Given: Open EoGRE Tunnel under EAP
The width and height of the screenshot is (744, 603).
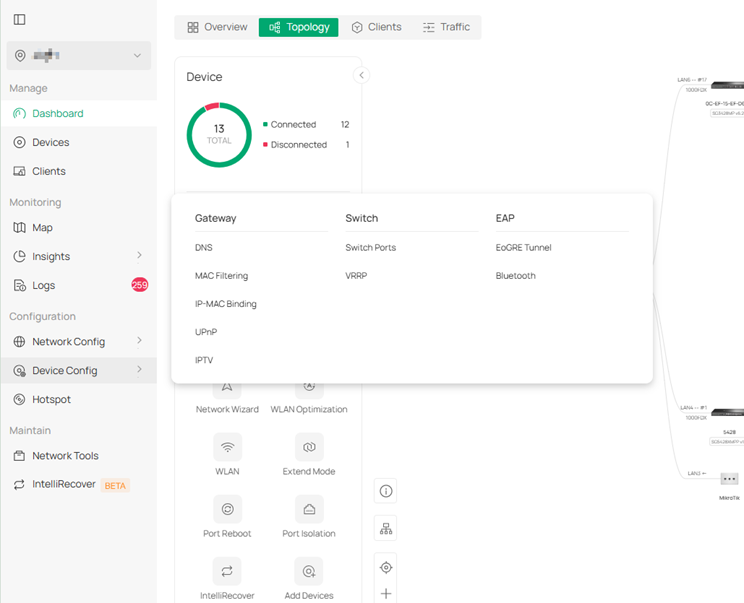Looking at the screenshot, I should pyautogui.click(x=523, y=248).
